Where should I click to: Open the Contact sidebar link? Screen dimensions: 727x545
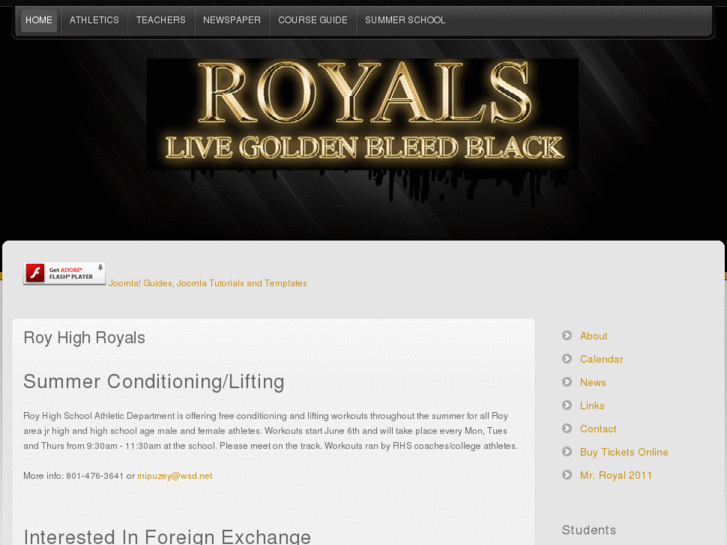click(598, 429)
